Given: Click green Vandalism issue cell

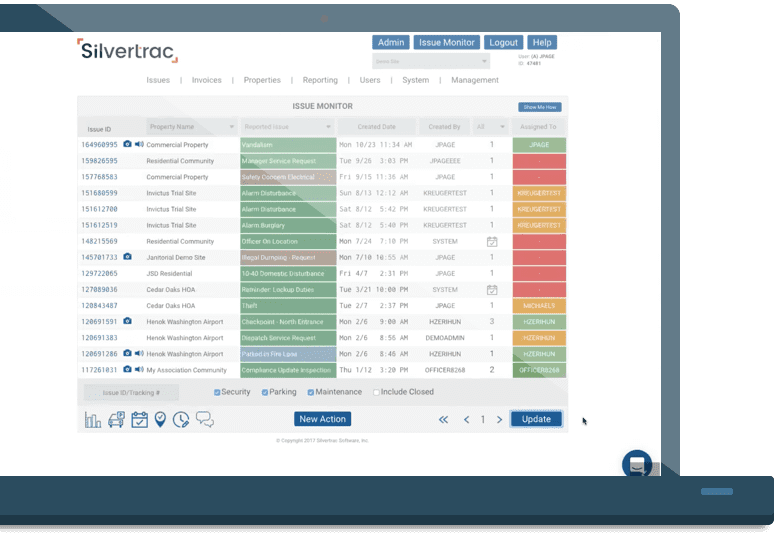Looking at the screenshot, I should pyautogui.click(x=288, y=145).
